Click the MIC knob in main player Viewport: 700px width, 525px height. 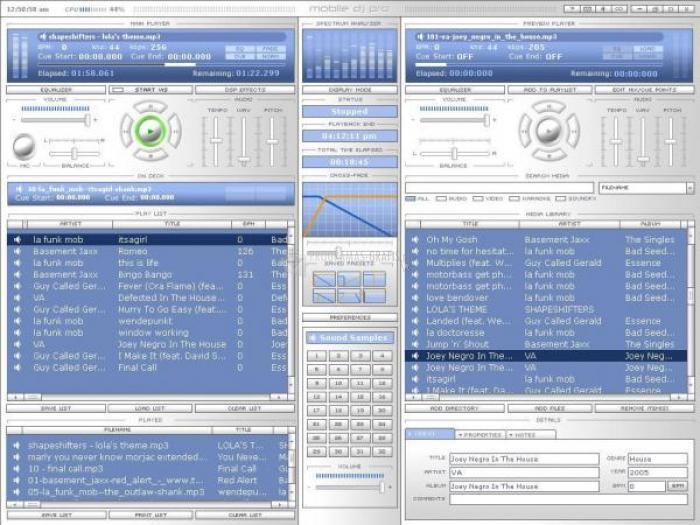[24, 147]
